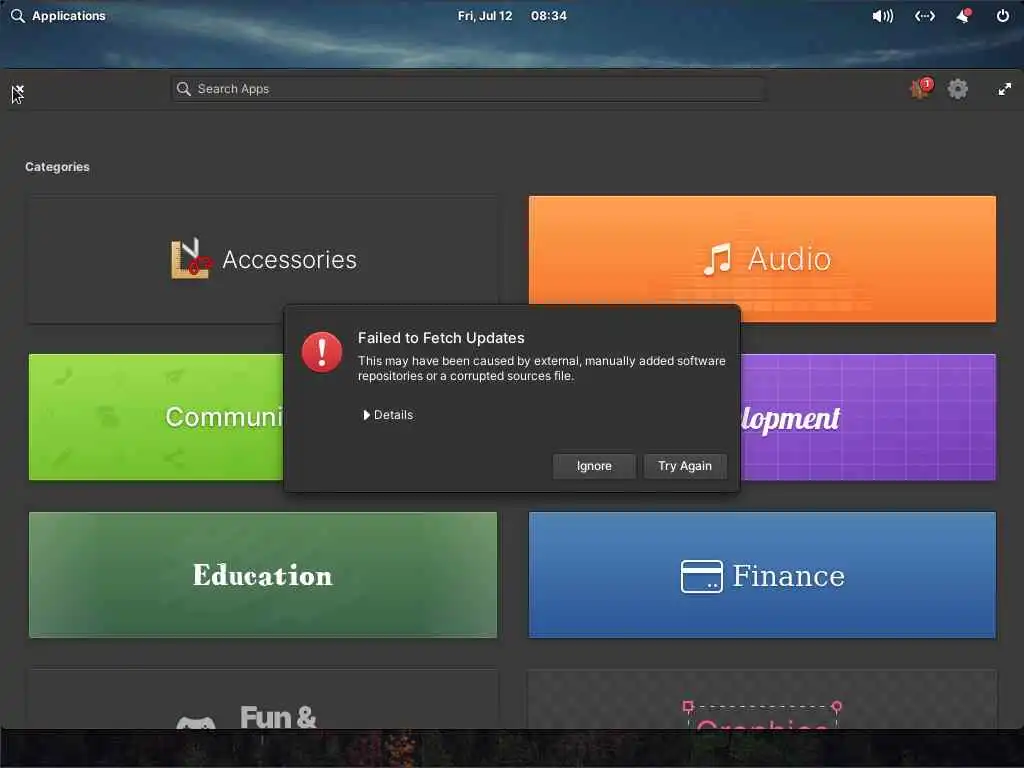Click the search magnifier icon in Search Apps
The width and height of the screenshot is (1024, 768).
[x=184, y=89]
